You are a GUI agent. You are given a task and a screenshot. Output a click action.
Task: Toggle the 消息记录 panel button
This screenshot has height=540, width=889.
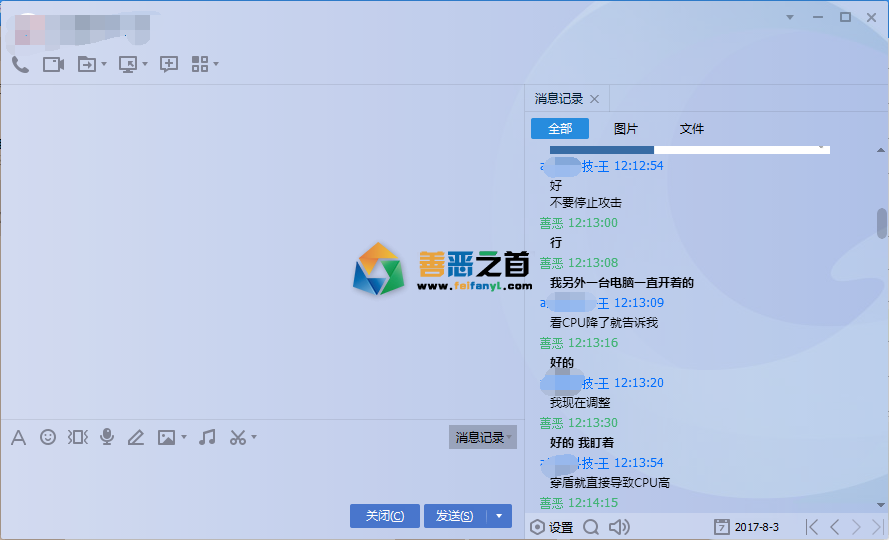click(482, 437)
